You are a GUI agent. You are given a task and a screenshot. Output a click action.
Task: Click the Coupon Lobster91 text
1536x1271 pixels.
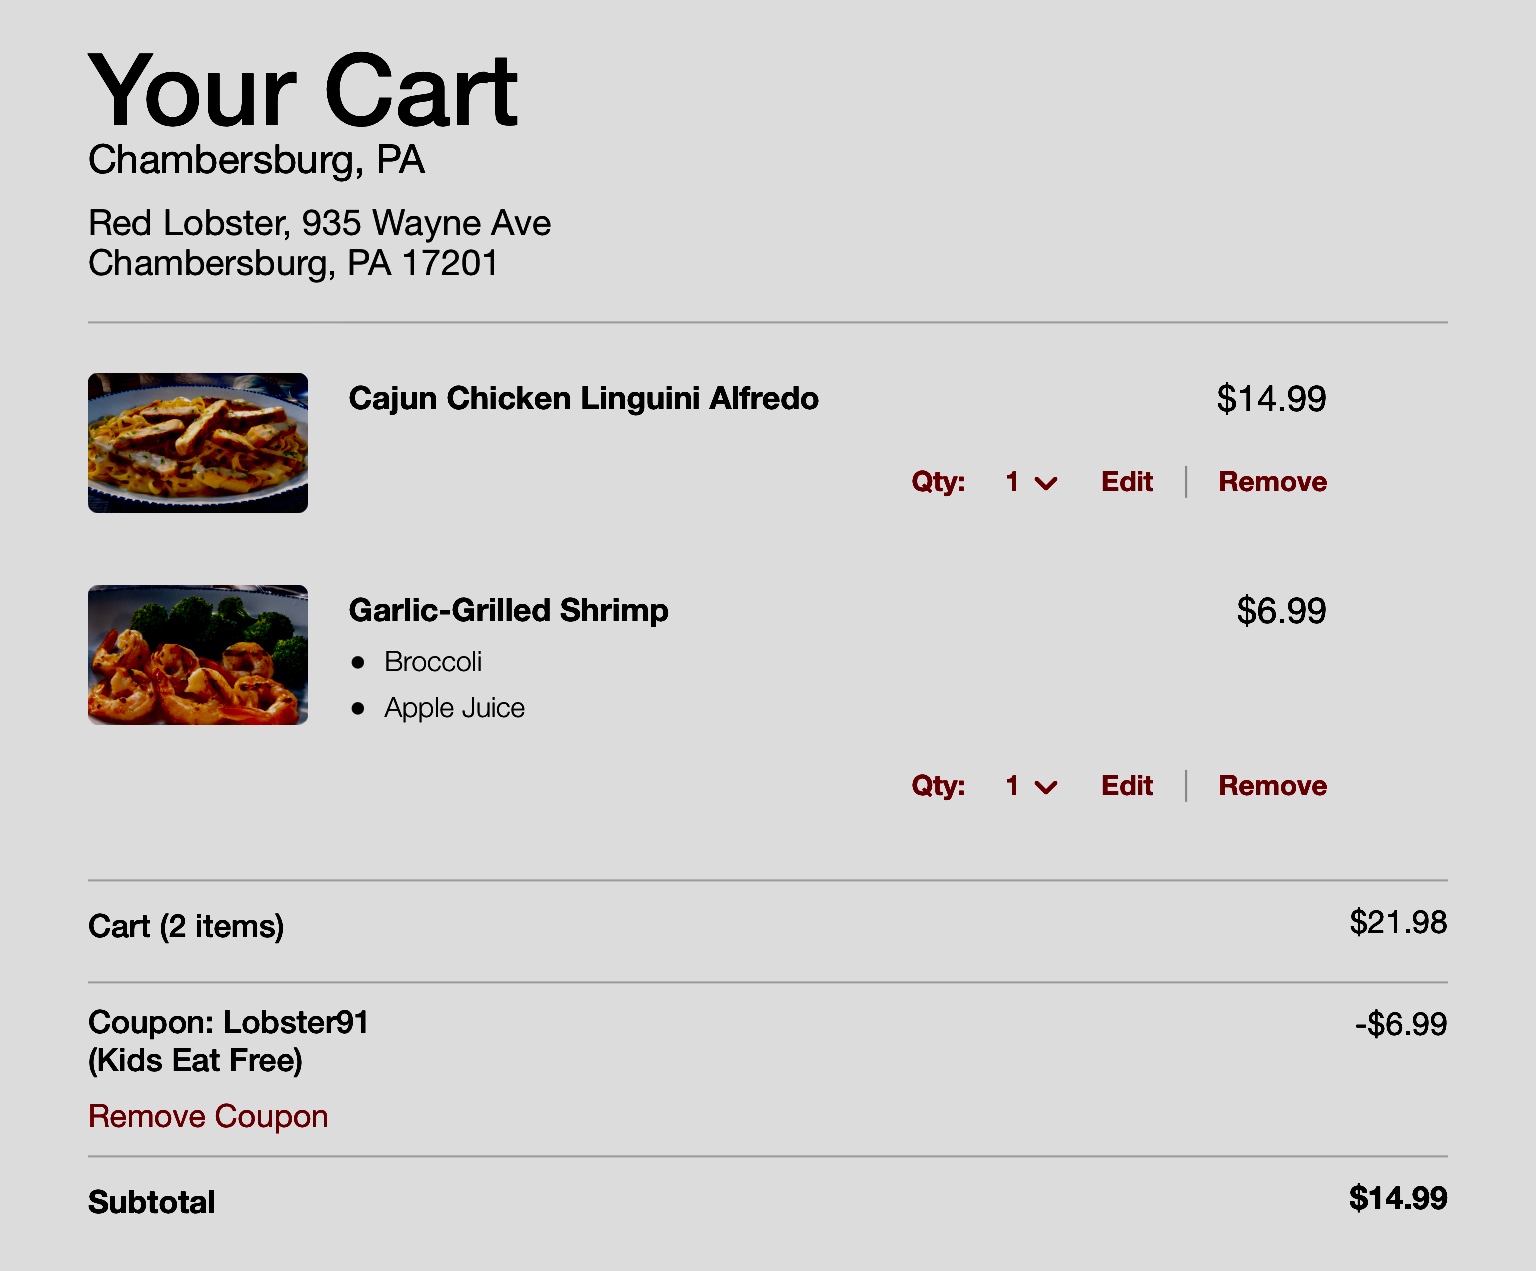pyautogui.click(x=228, y=1022)
